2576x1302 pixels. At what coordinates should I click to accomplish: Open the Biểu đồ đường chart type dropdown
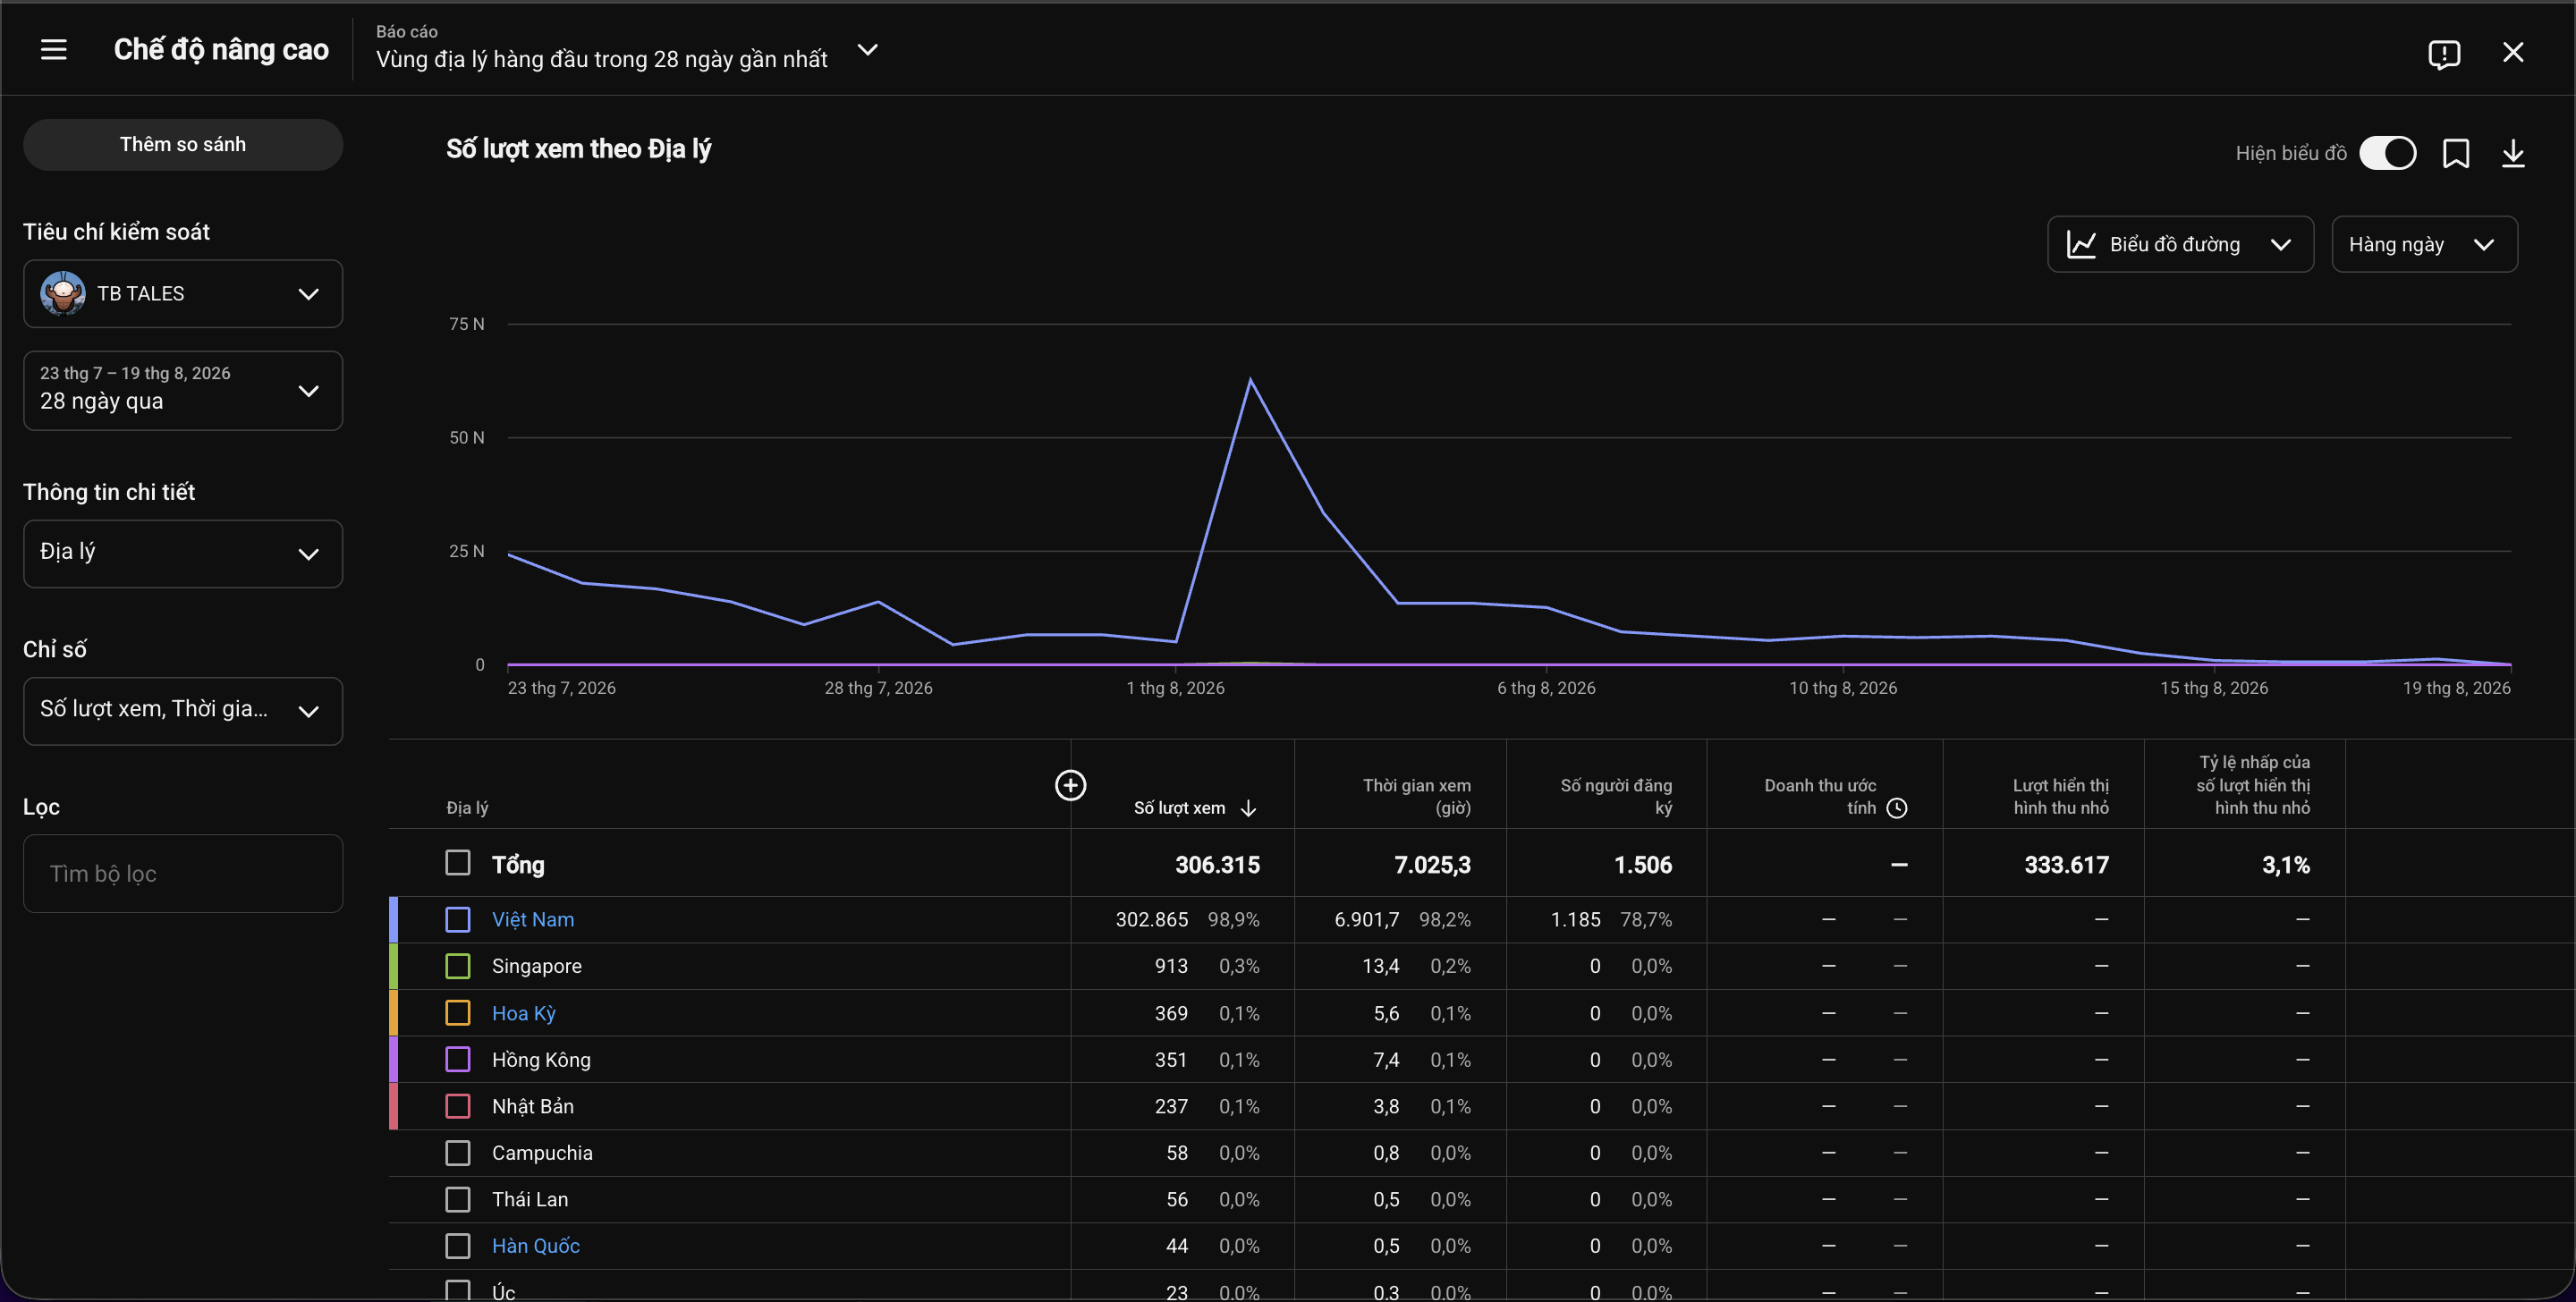(x=2180, y=244)
